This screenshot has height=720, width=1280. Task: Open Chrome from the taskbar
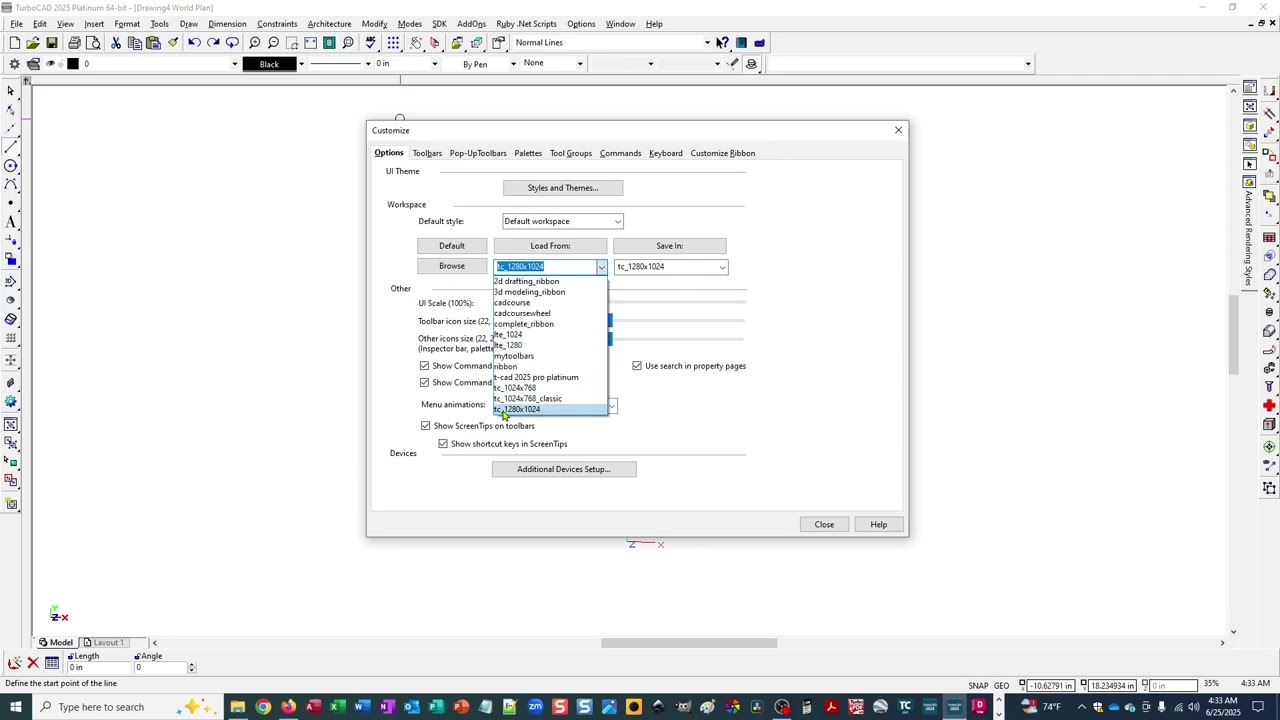pyautogui.click(x=263, y=707)
